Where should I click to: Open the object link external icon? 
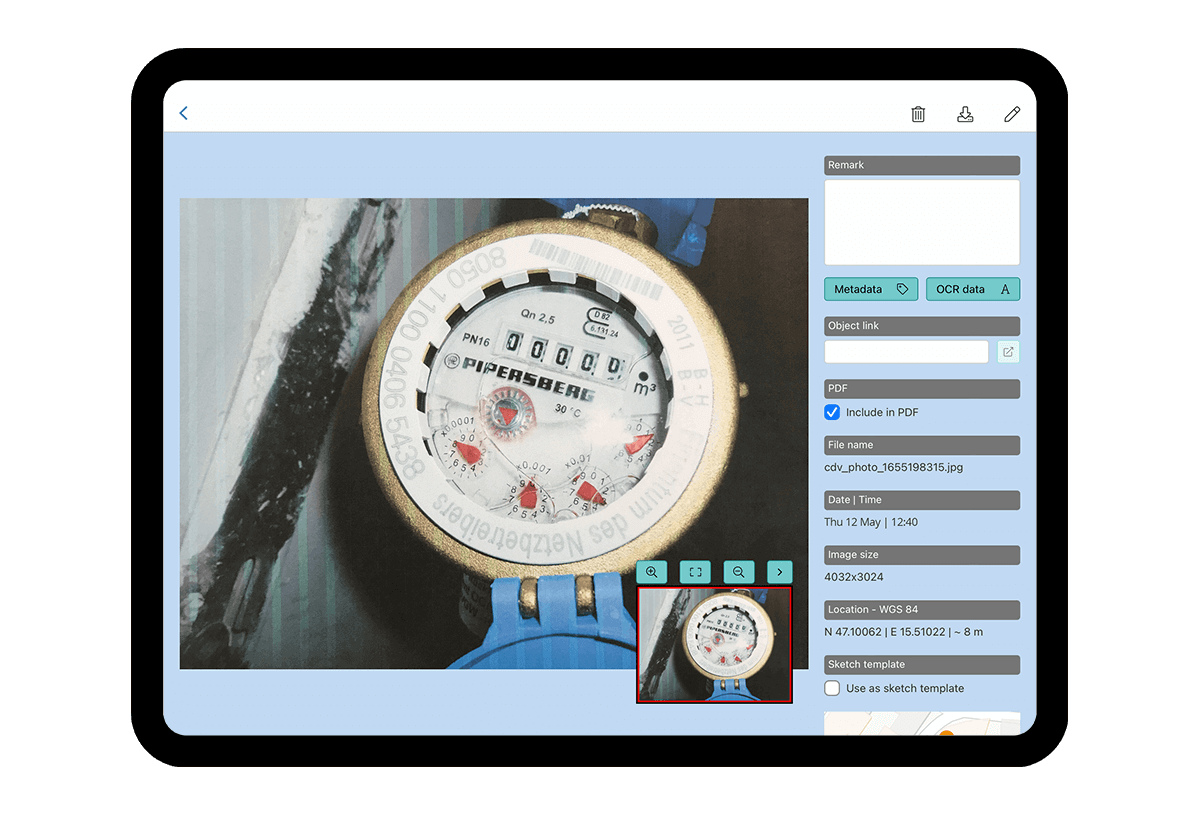coord(1008,352)
